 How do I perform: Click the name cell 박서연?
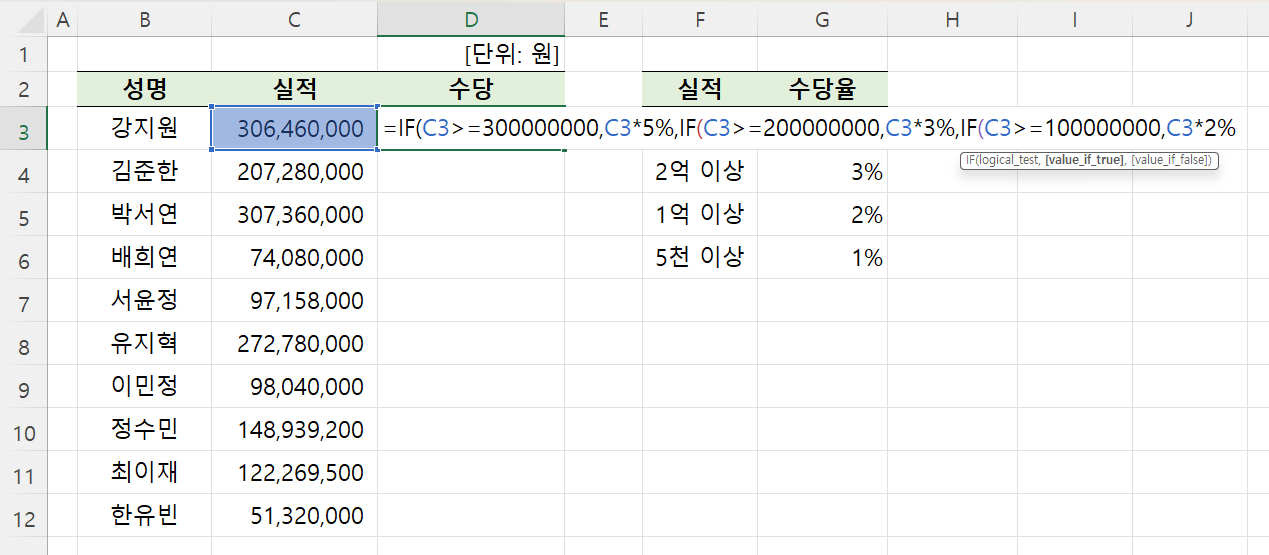(x=144, y=215)
